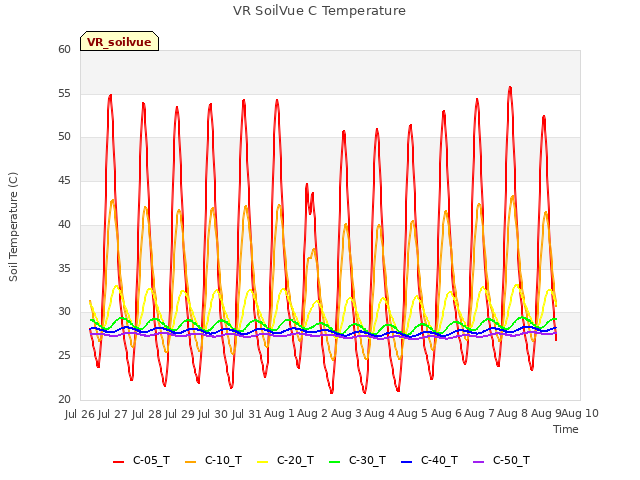Toggle the C-05_T series in legend

click(x=141, y=461)
